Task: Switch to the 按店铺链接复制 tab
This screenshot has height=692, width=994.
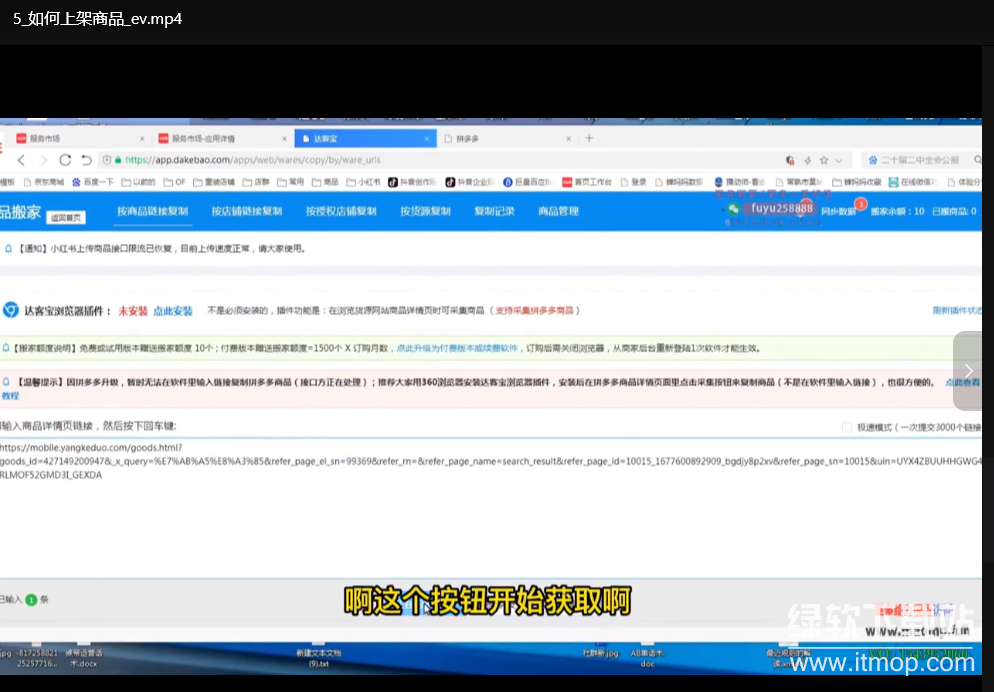Action: click(249, 211)
